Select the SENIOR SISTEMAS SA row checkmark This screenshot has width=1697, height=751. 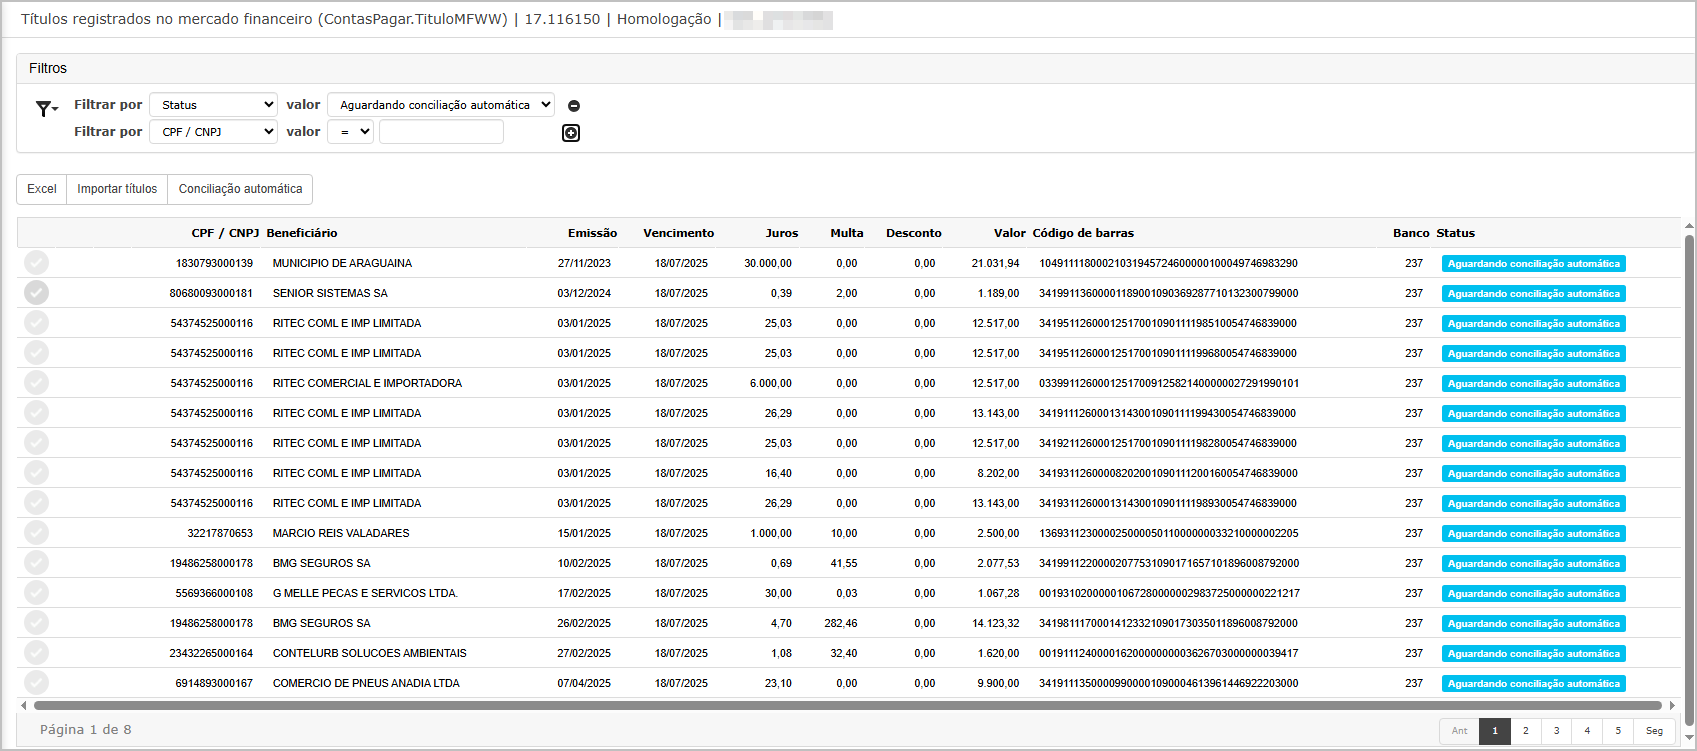tap(36, 293)
